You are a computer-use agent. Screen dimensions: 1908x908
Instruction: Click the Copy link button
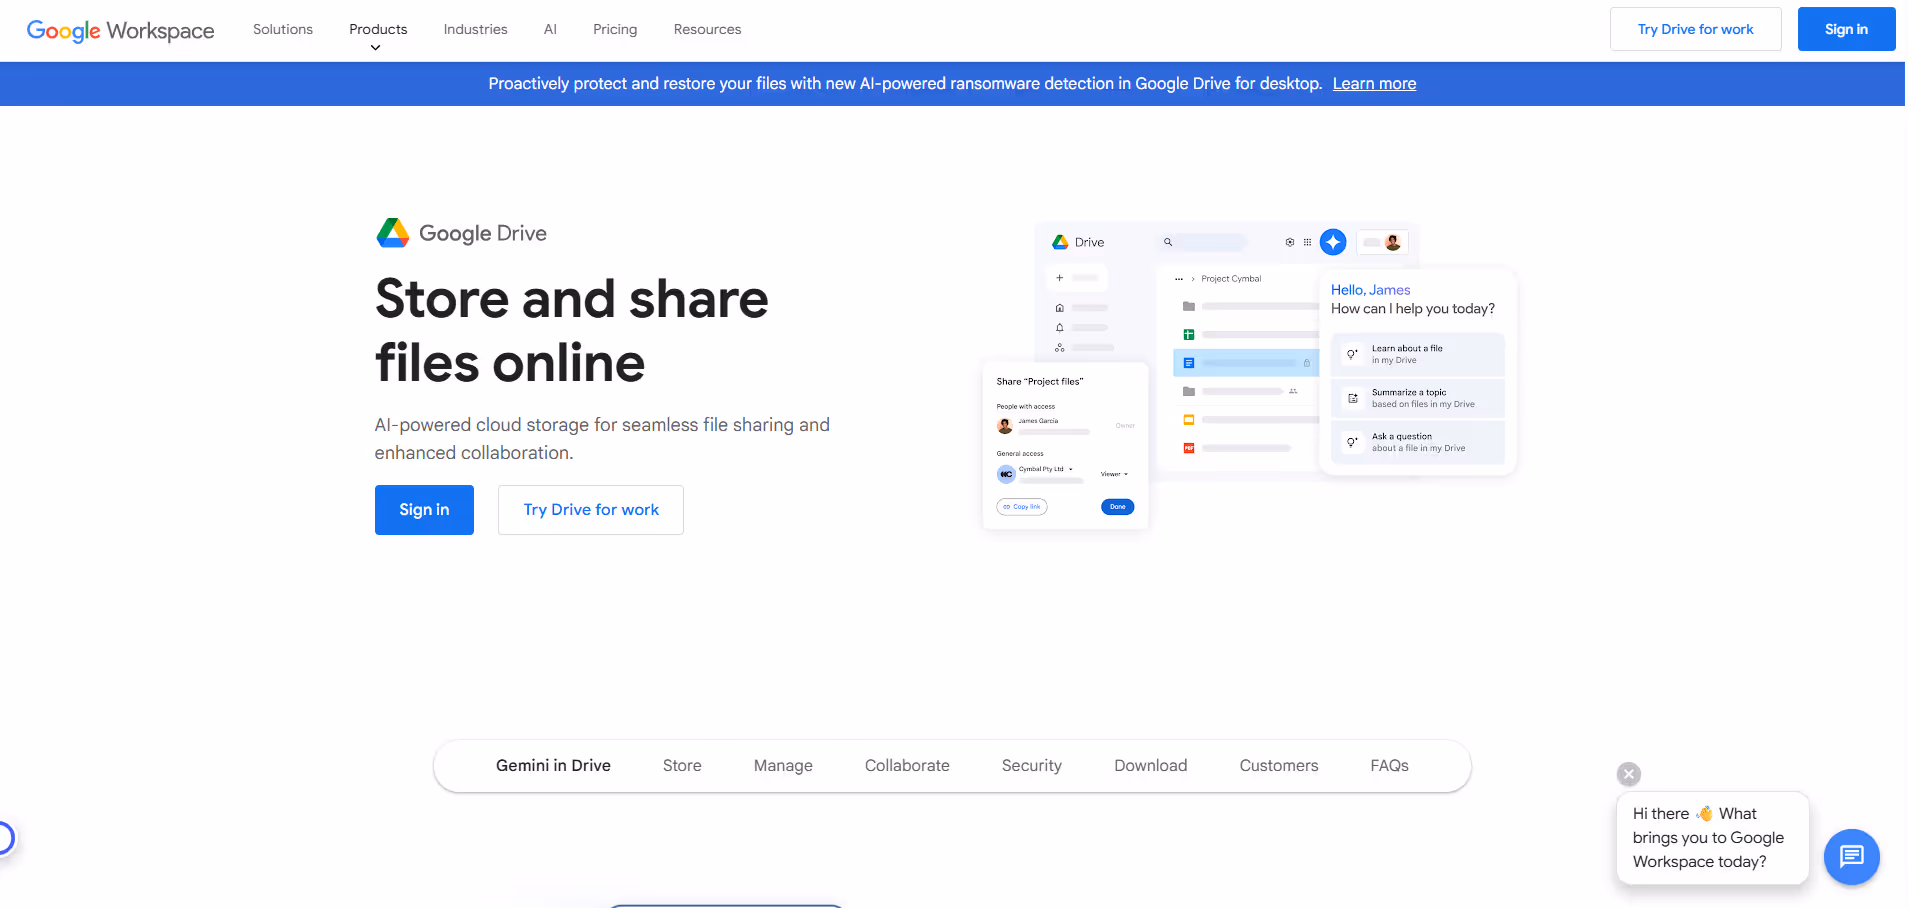pyautogui.click(x=1021, y=507)
